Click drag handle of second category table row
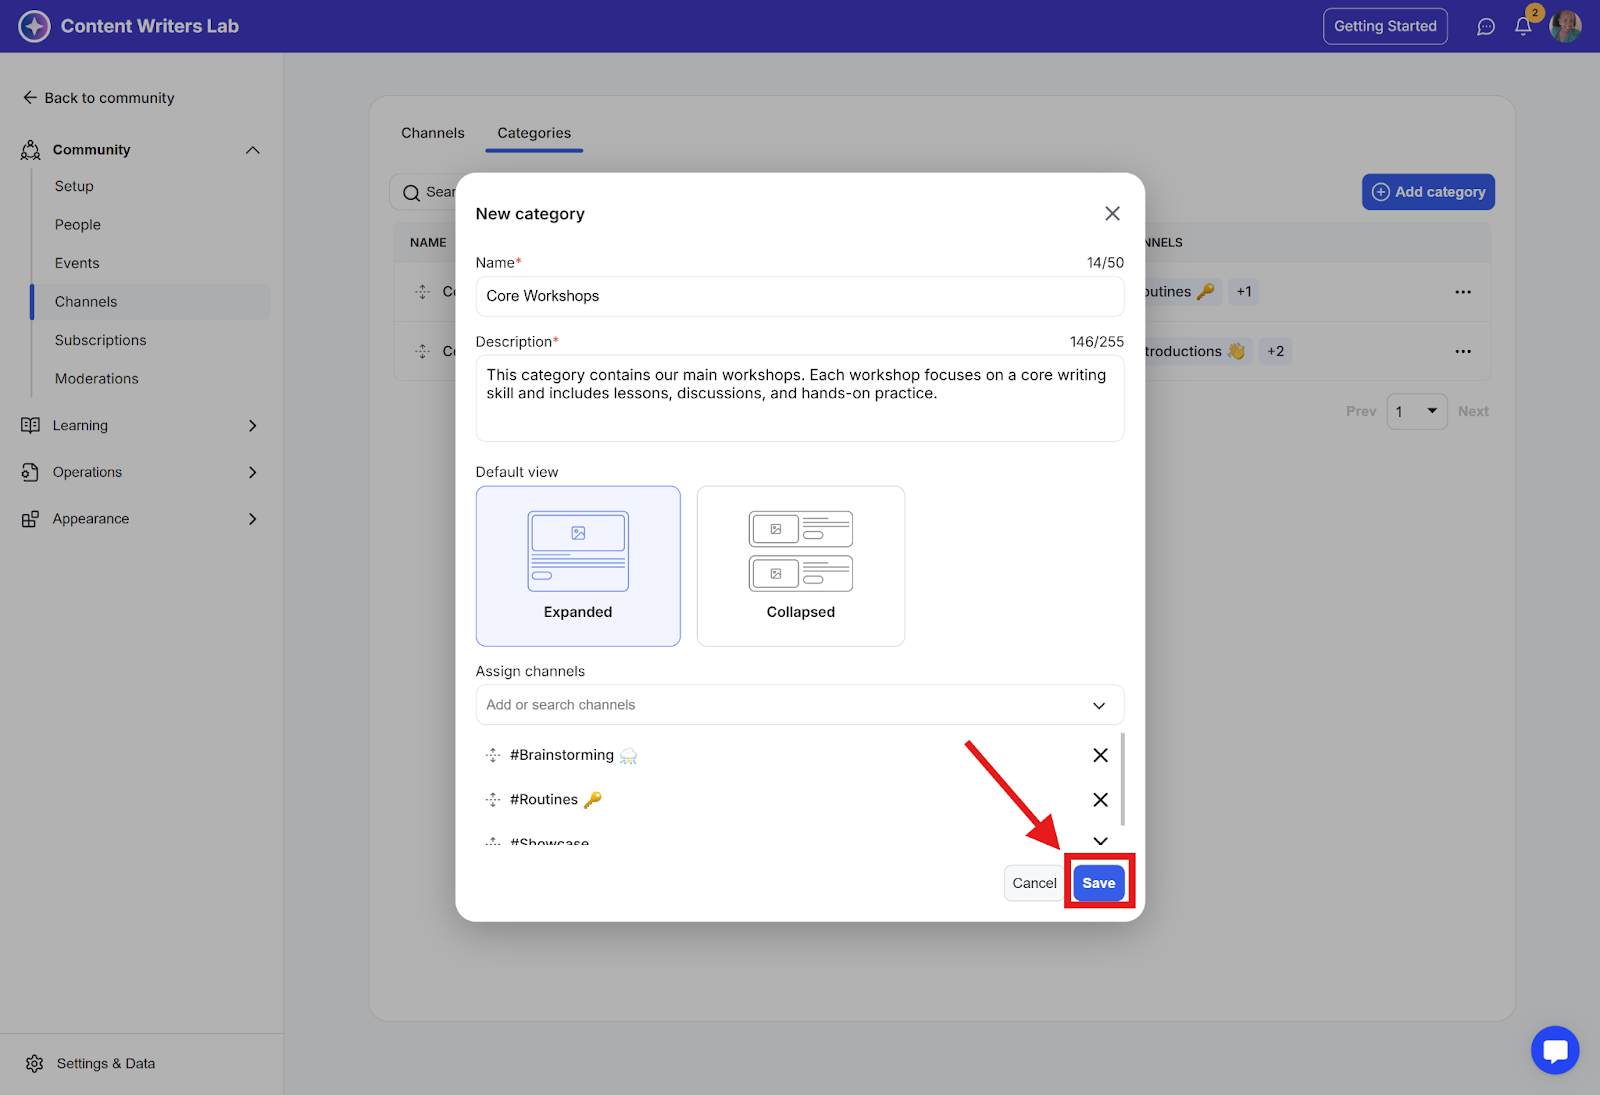Viewport: 1600px width, 1095px height. [x=423, y=351]
